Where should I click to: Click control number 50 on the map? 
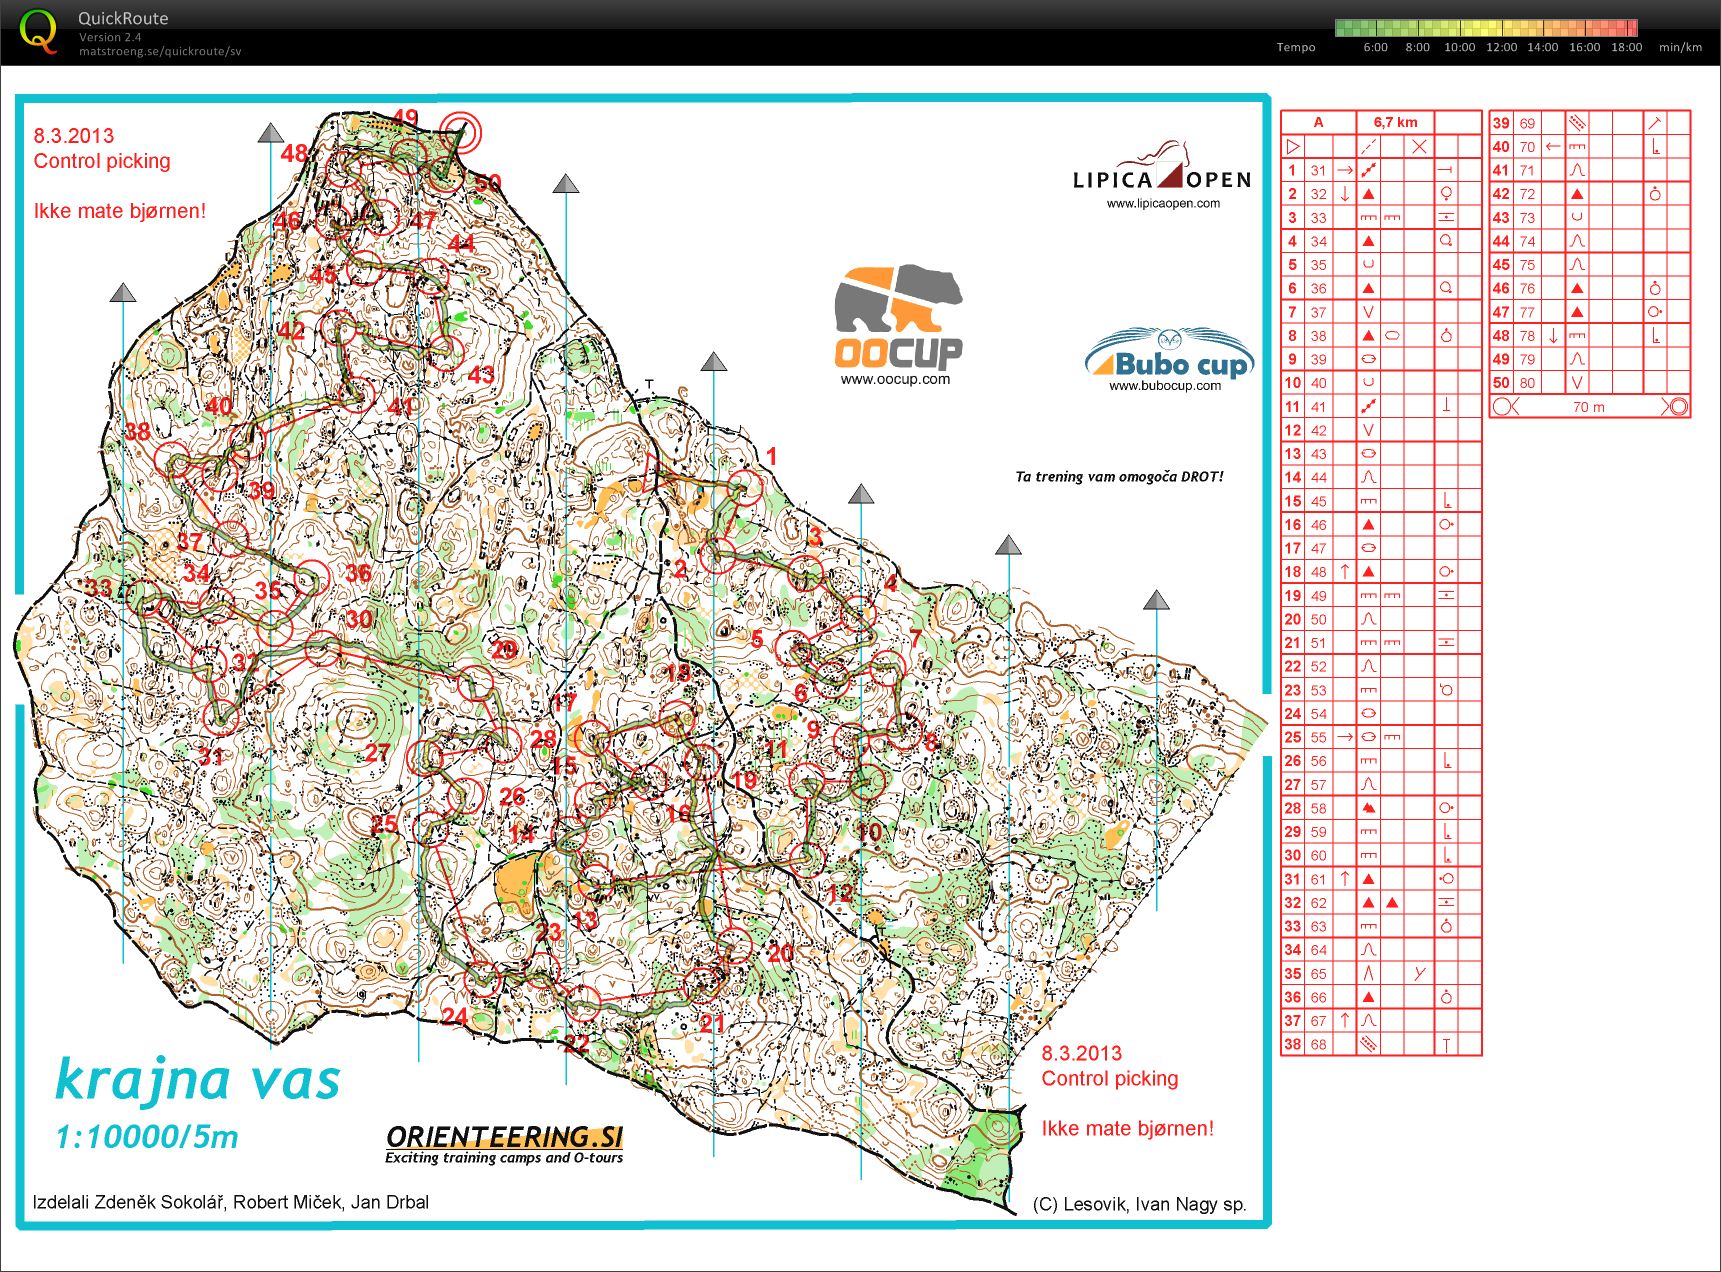pos(488,183)
